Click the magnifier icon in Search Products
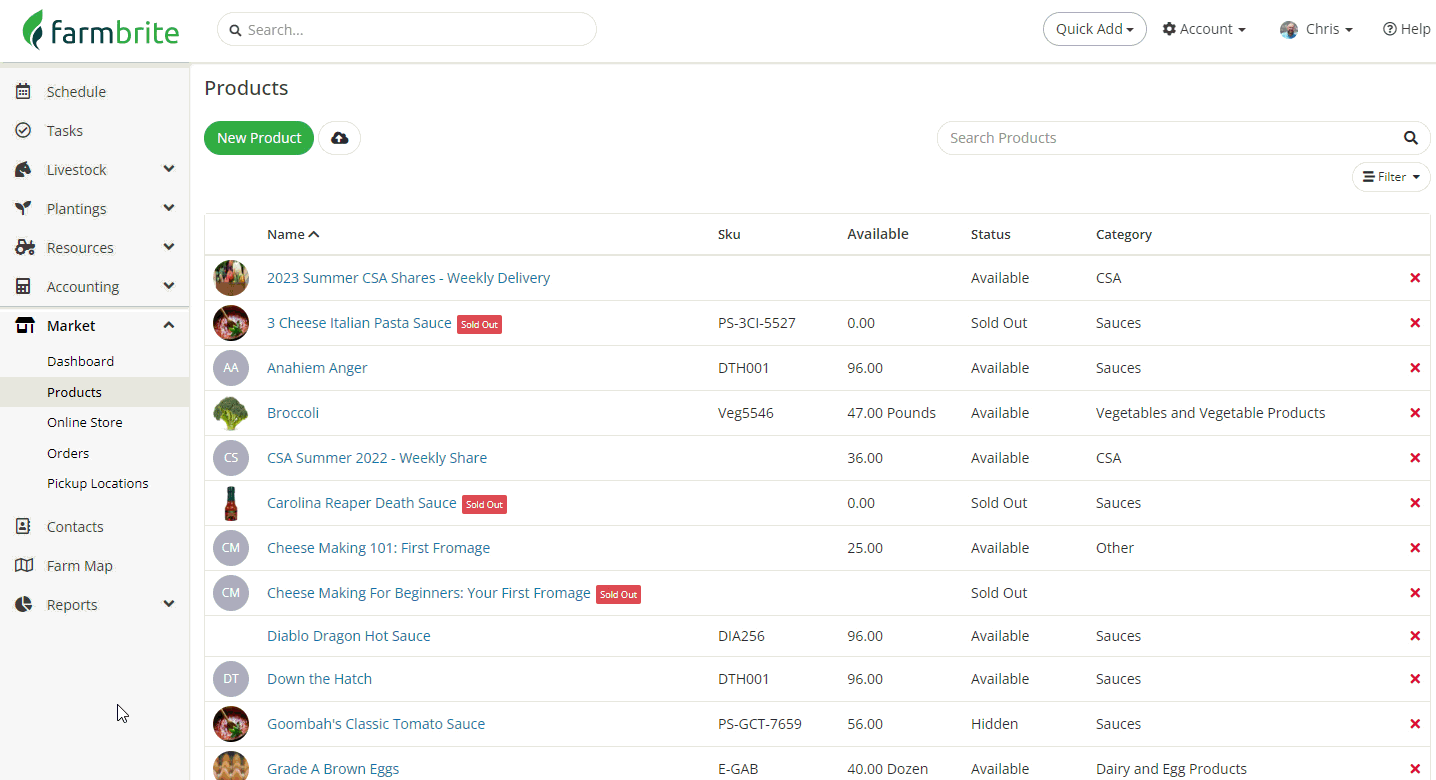Image resolution: width=1436 pixels, height=780 pixels. pos(1410,138)
